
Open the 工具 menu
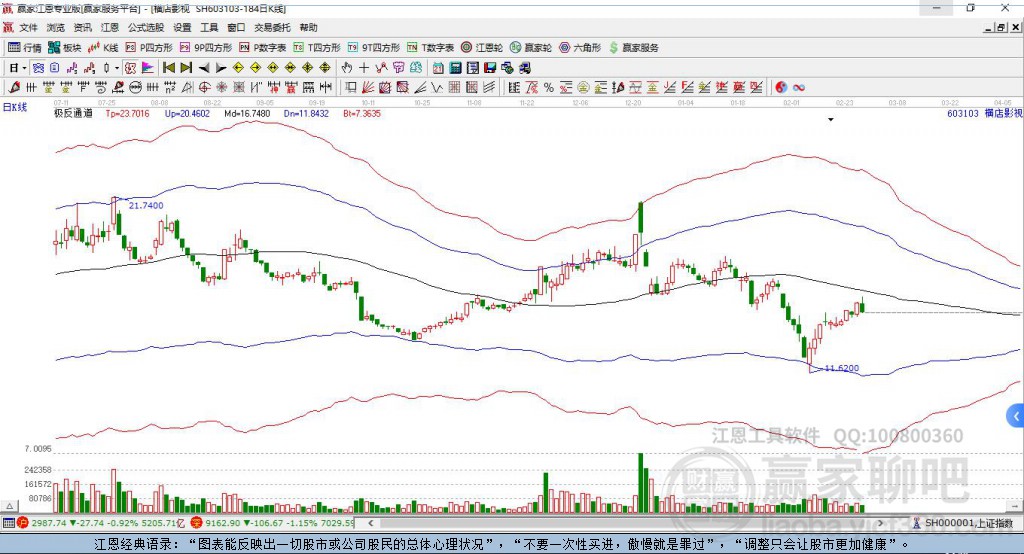click(209, 27)
